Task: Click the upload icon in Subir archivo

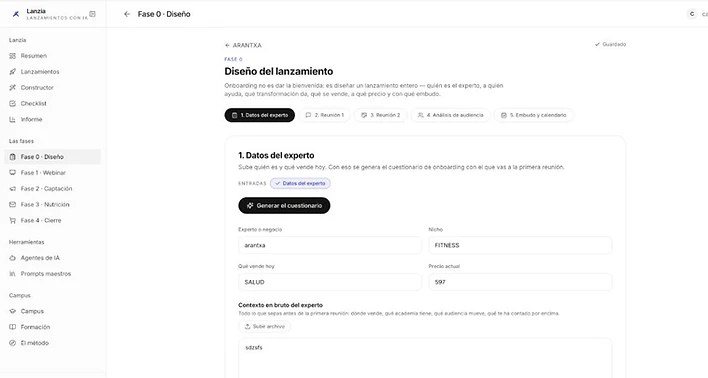Action: point(247,326)
